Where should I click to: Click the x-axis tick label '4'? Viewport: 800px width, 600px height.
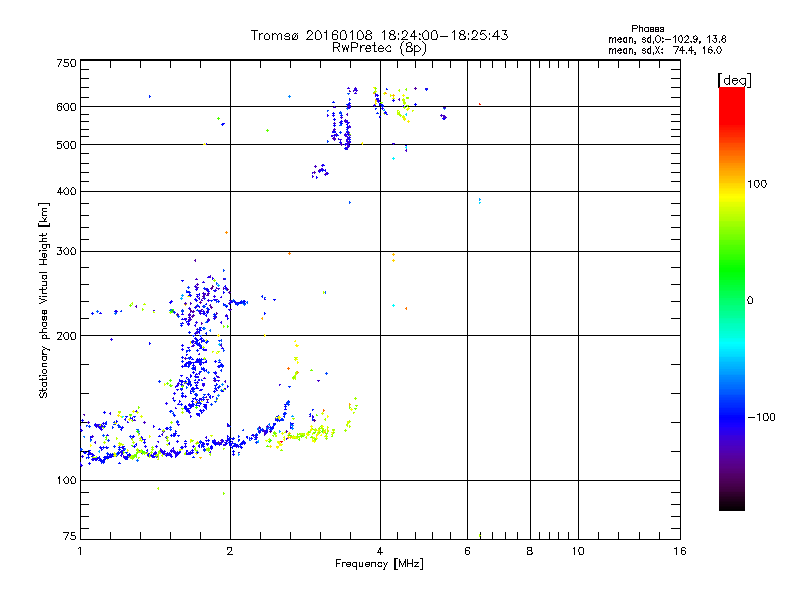click(x=380, y=551)
